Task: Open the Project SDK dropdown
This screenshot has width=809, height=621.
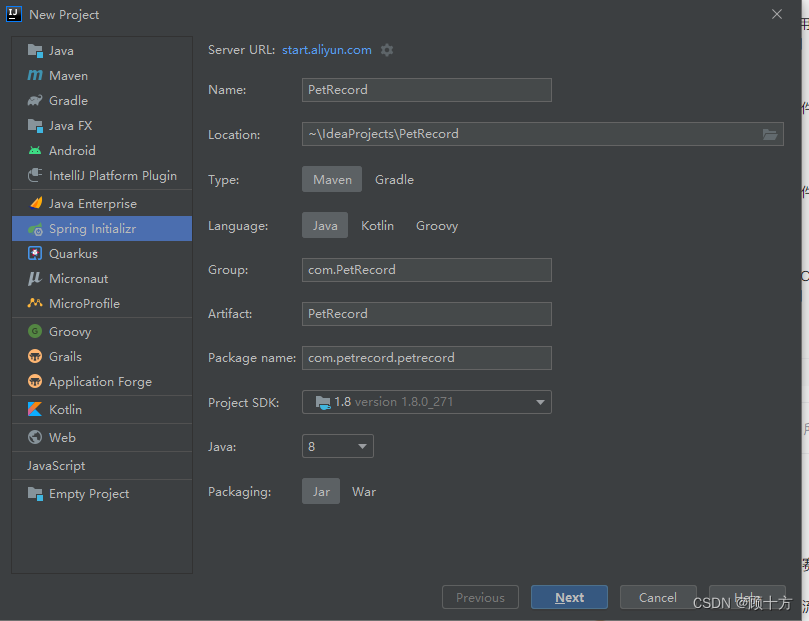Action: pos(427,402)
